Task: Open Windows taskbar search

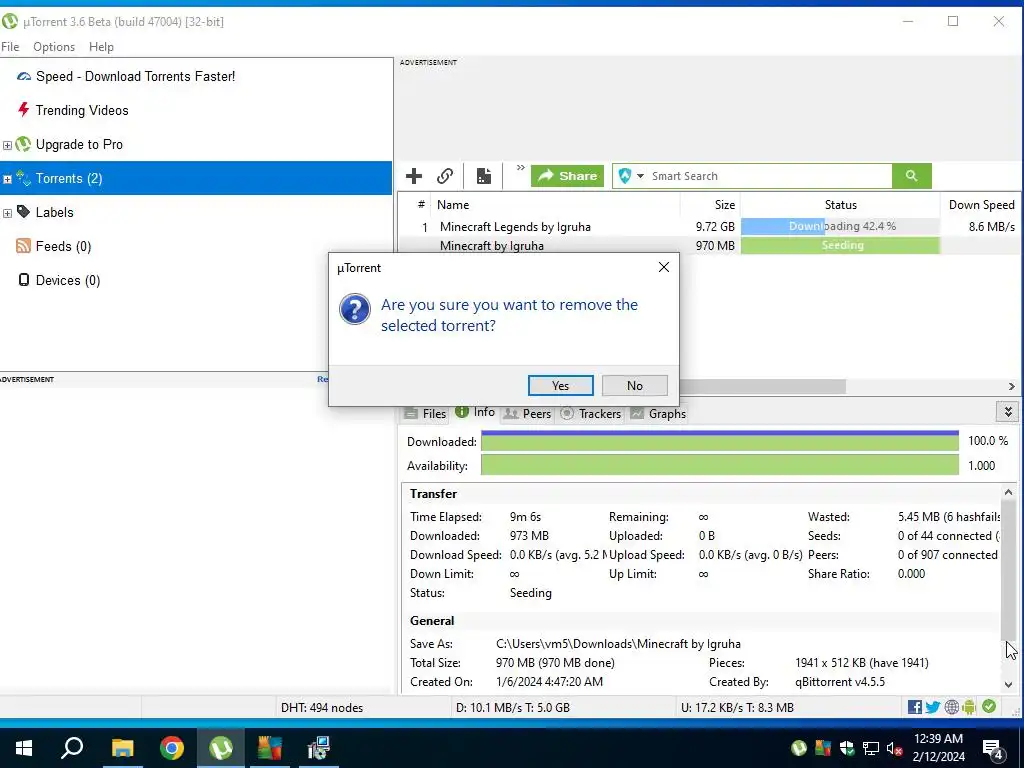Action: 72,748
